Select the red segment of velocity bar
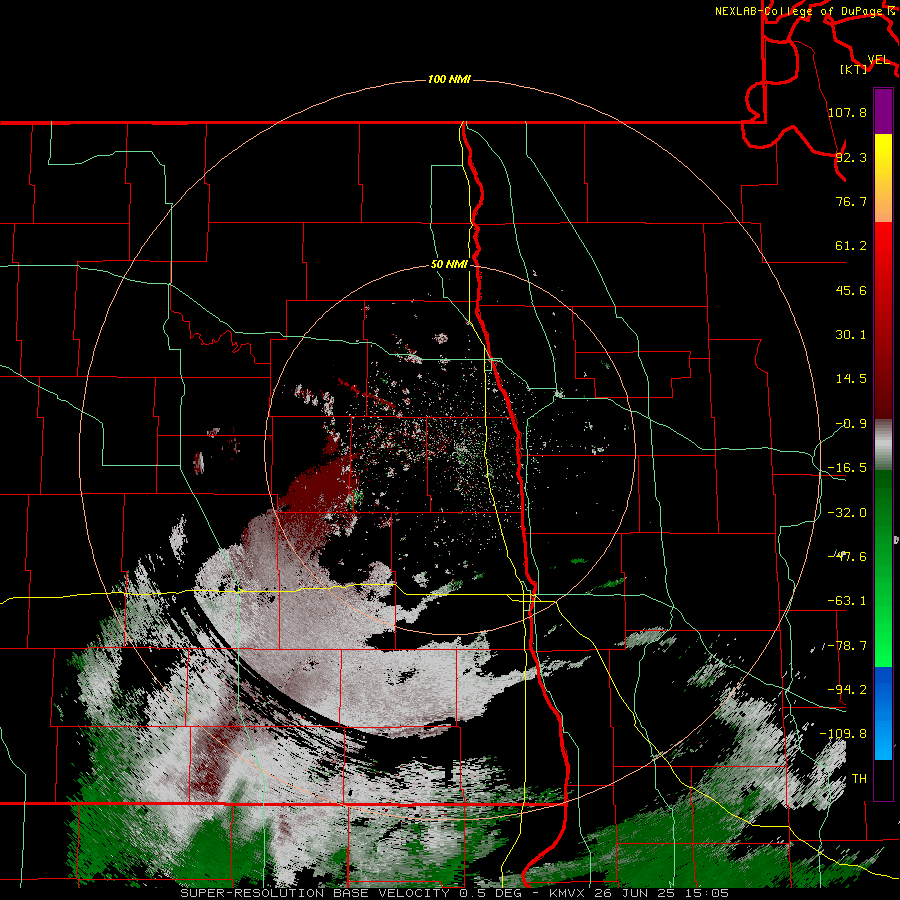 [x=883, y=320]
